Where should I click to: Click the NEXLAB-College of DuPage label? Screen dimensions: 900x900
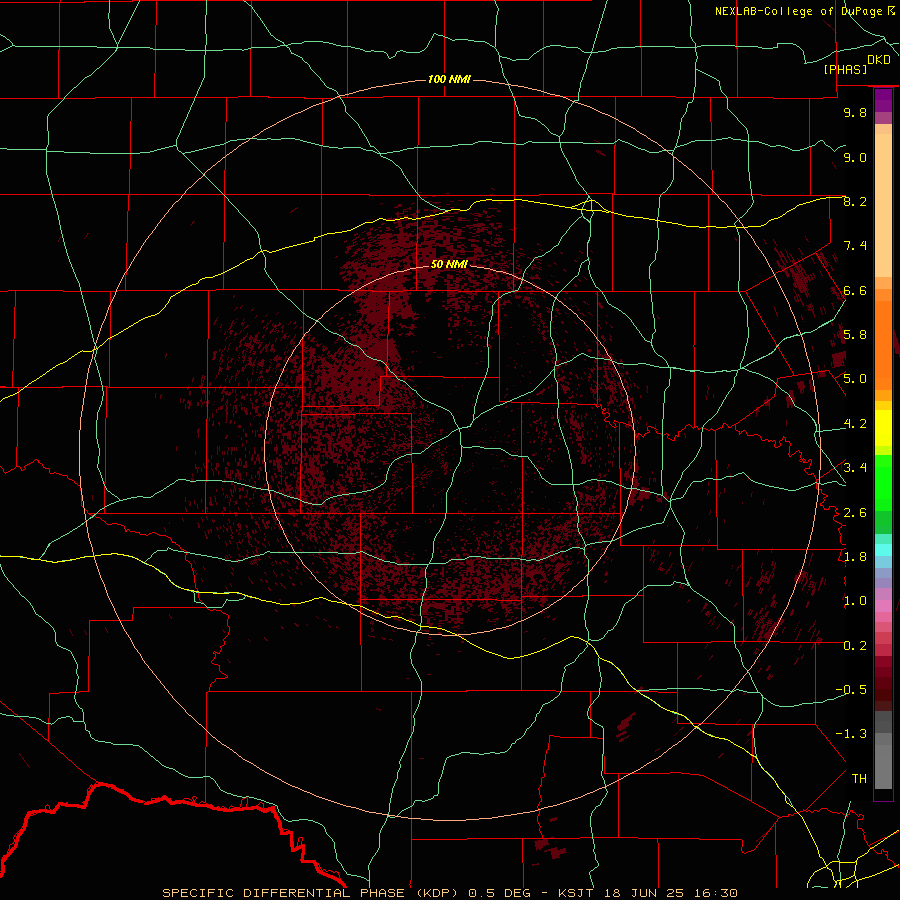point(798,11)
